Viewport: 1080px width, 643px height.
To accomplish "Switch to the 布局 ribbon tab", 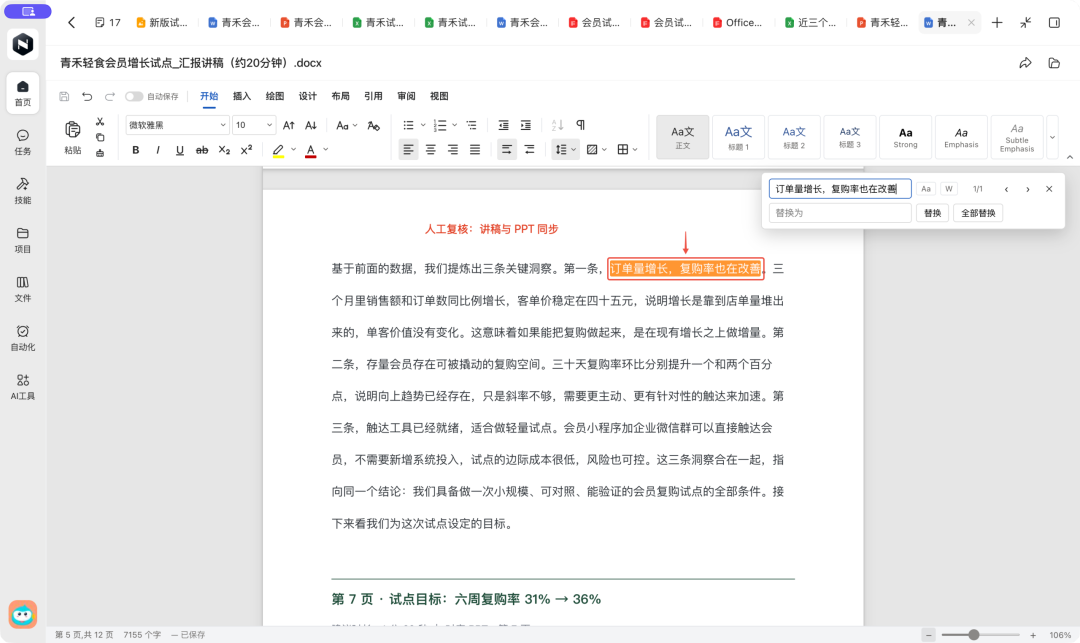I will (340, 96).
